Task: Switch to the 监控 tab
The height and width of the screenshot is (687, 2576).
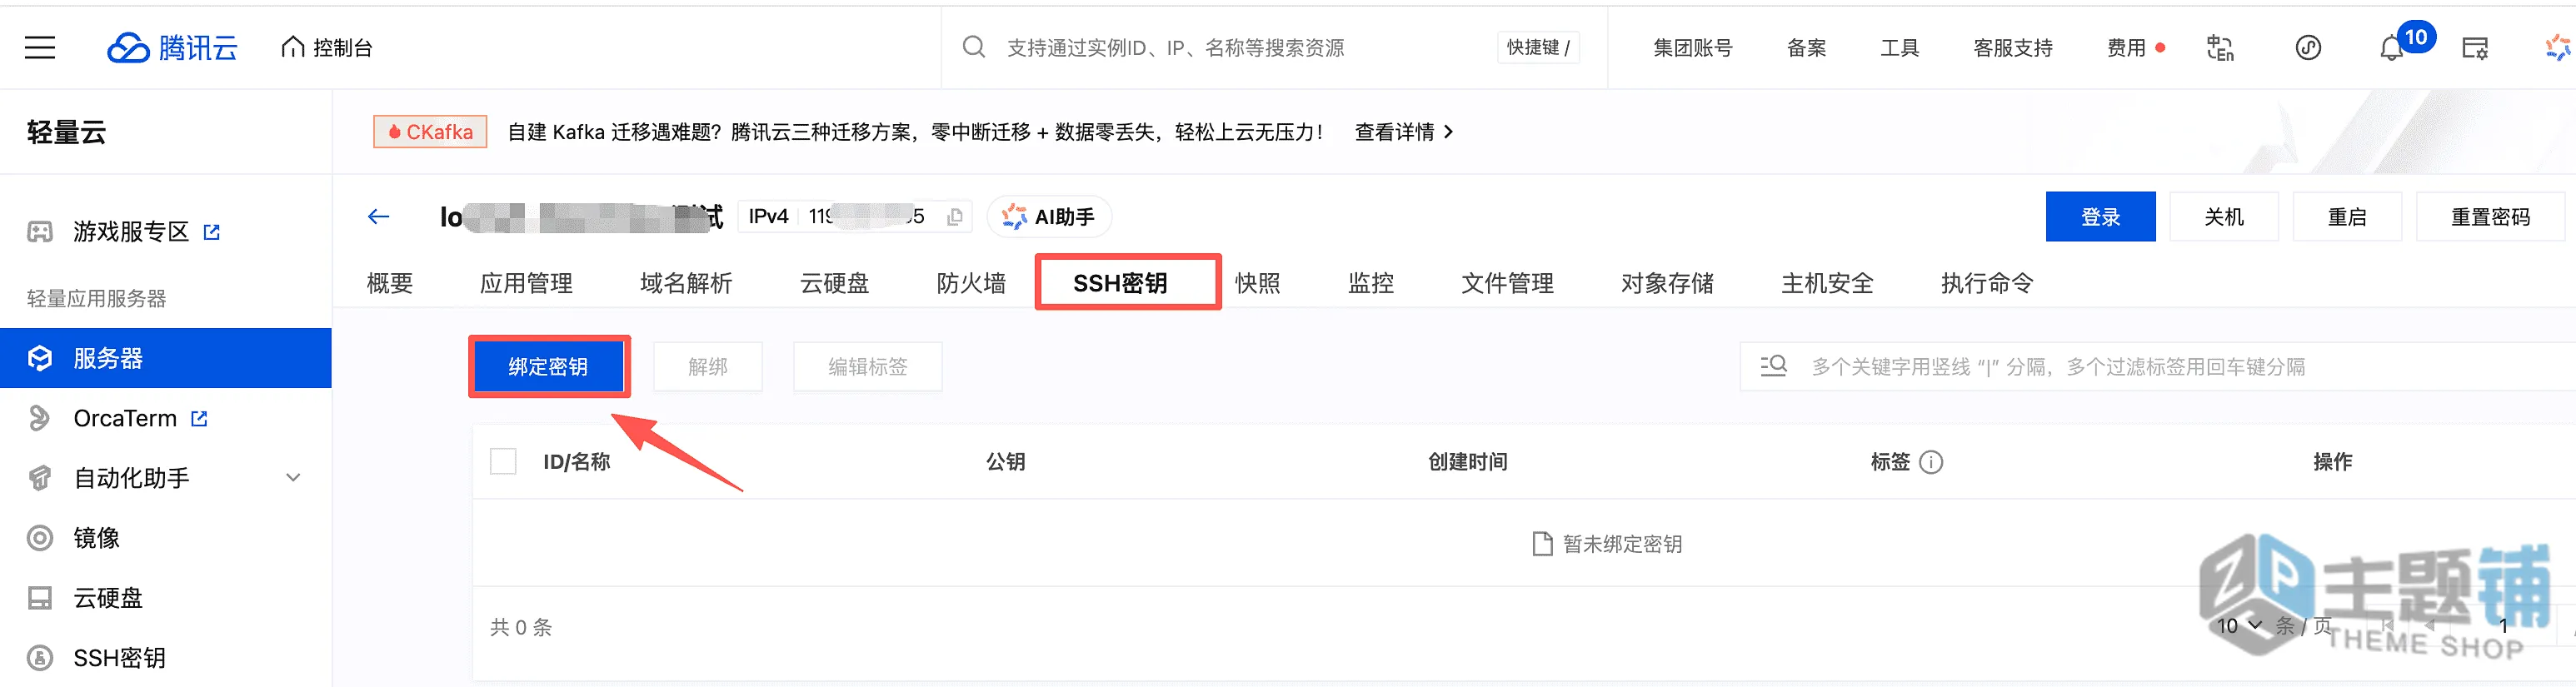Action: pos(1370,283)
